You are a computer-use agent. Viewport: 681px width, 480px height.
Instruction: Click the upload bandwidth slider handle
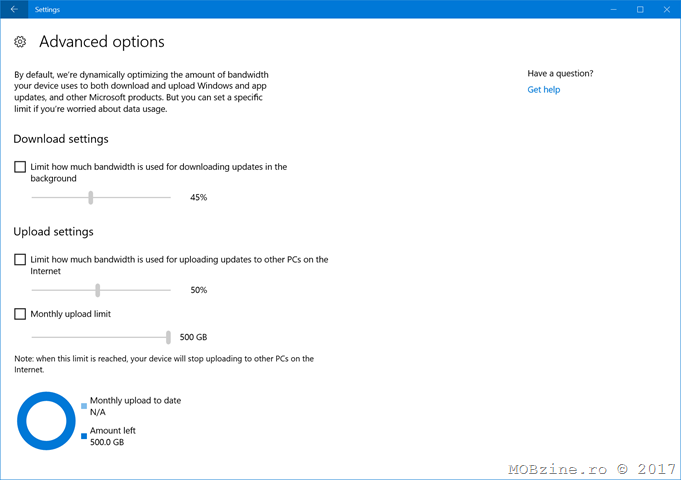pyautogui.click(x=98, y=290)
